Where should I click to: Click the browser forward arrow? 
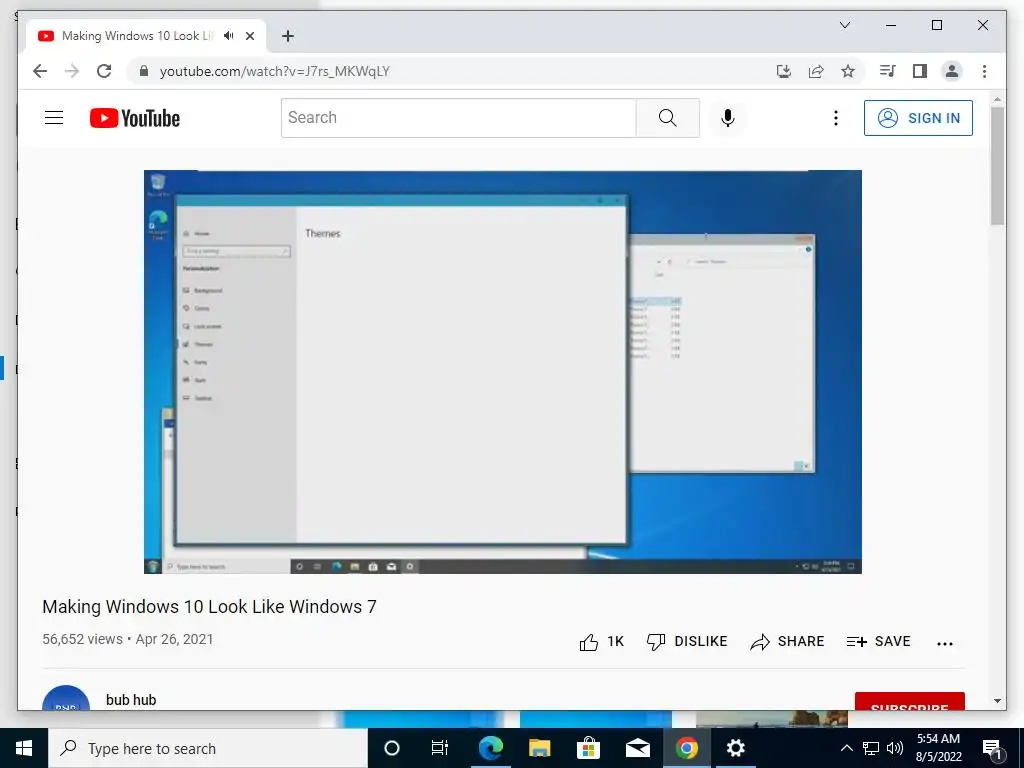click(72, 71)
